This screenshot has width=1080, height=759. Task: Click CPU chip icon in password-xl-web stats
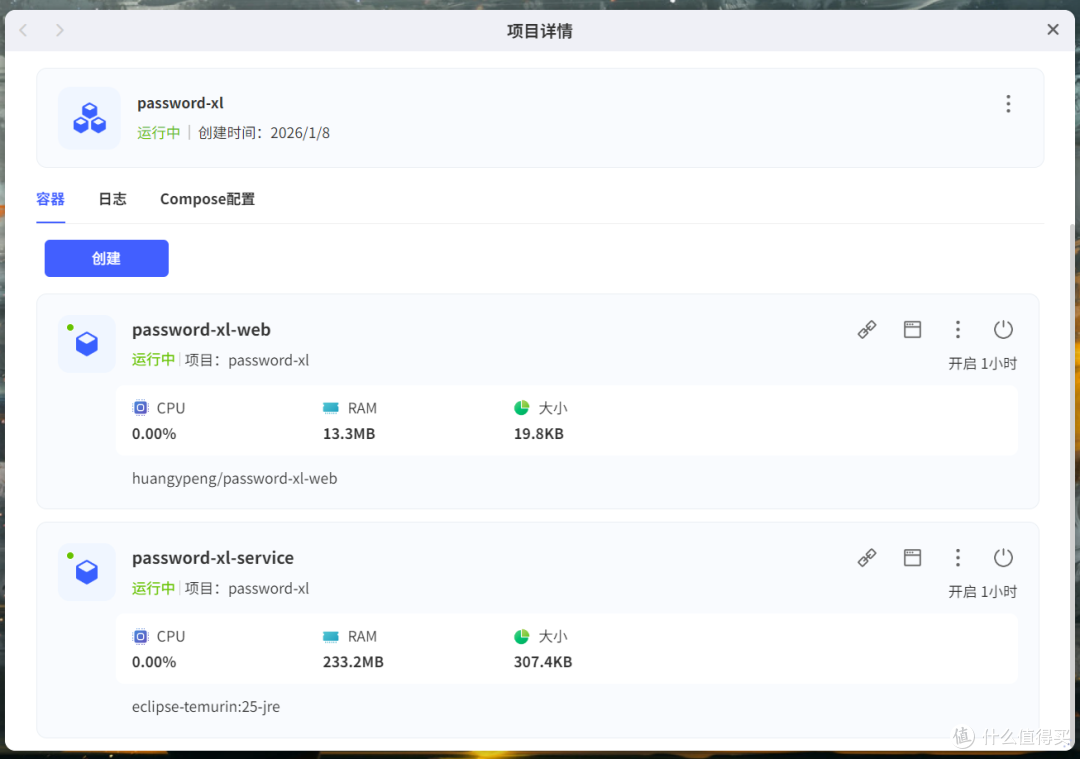click(x=140, y=408)
